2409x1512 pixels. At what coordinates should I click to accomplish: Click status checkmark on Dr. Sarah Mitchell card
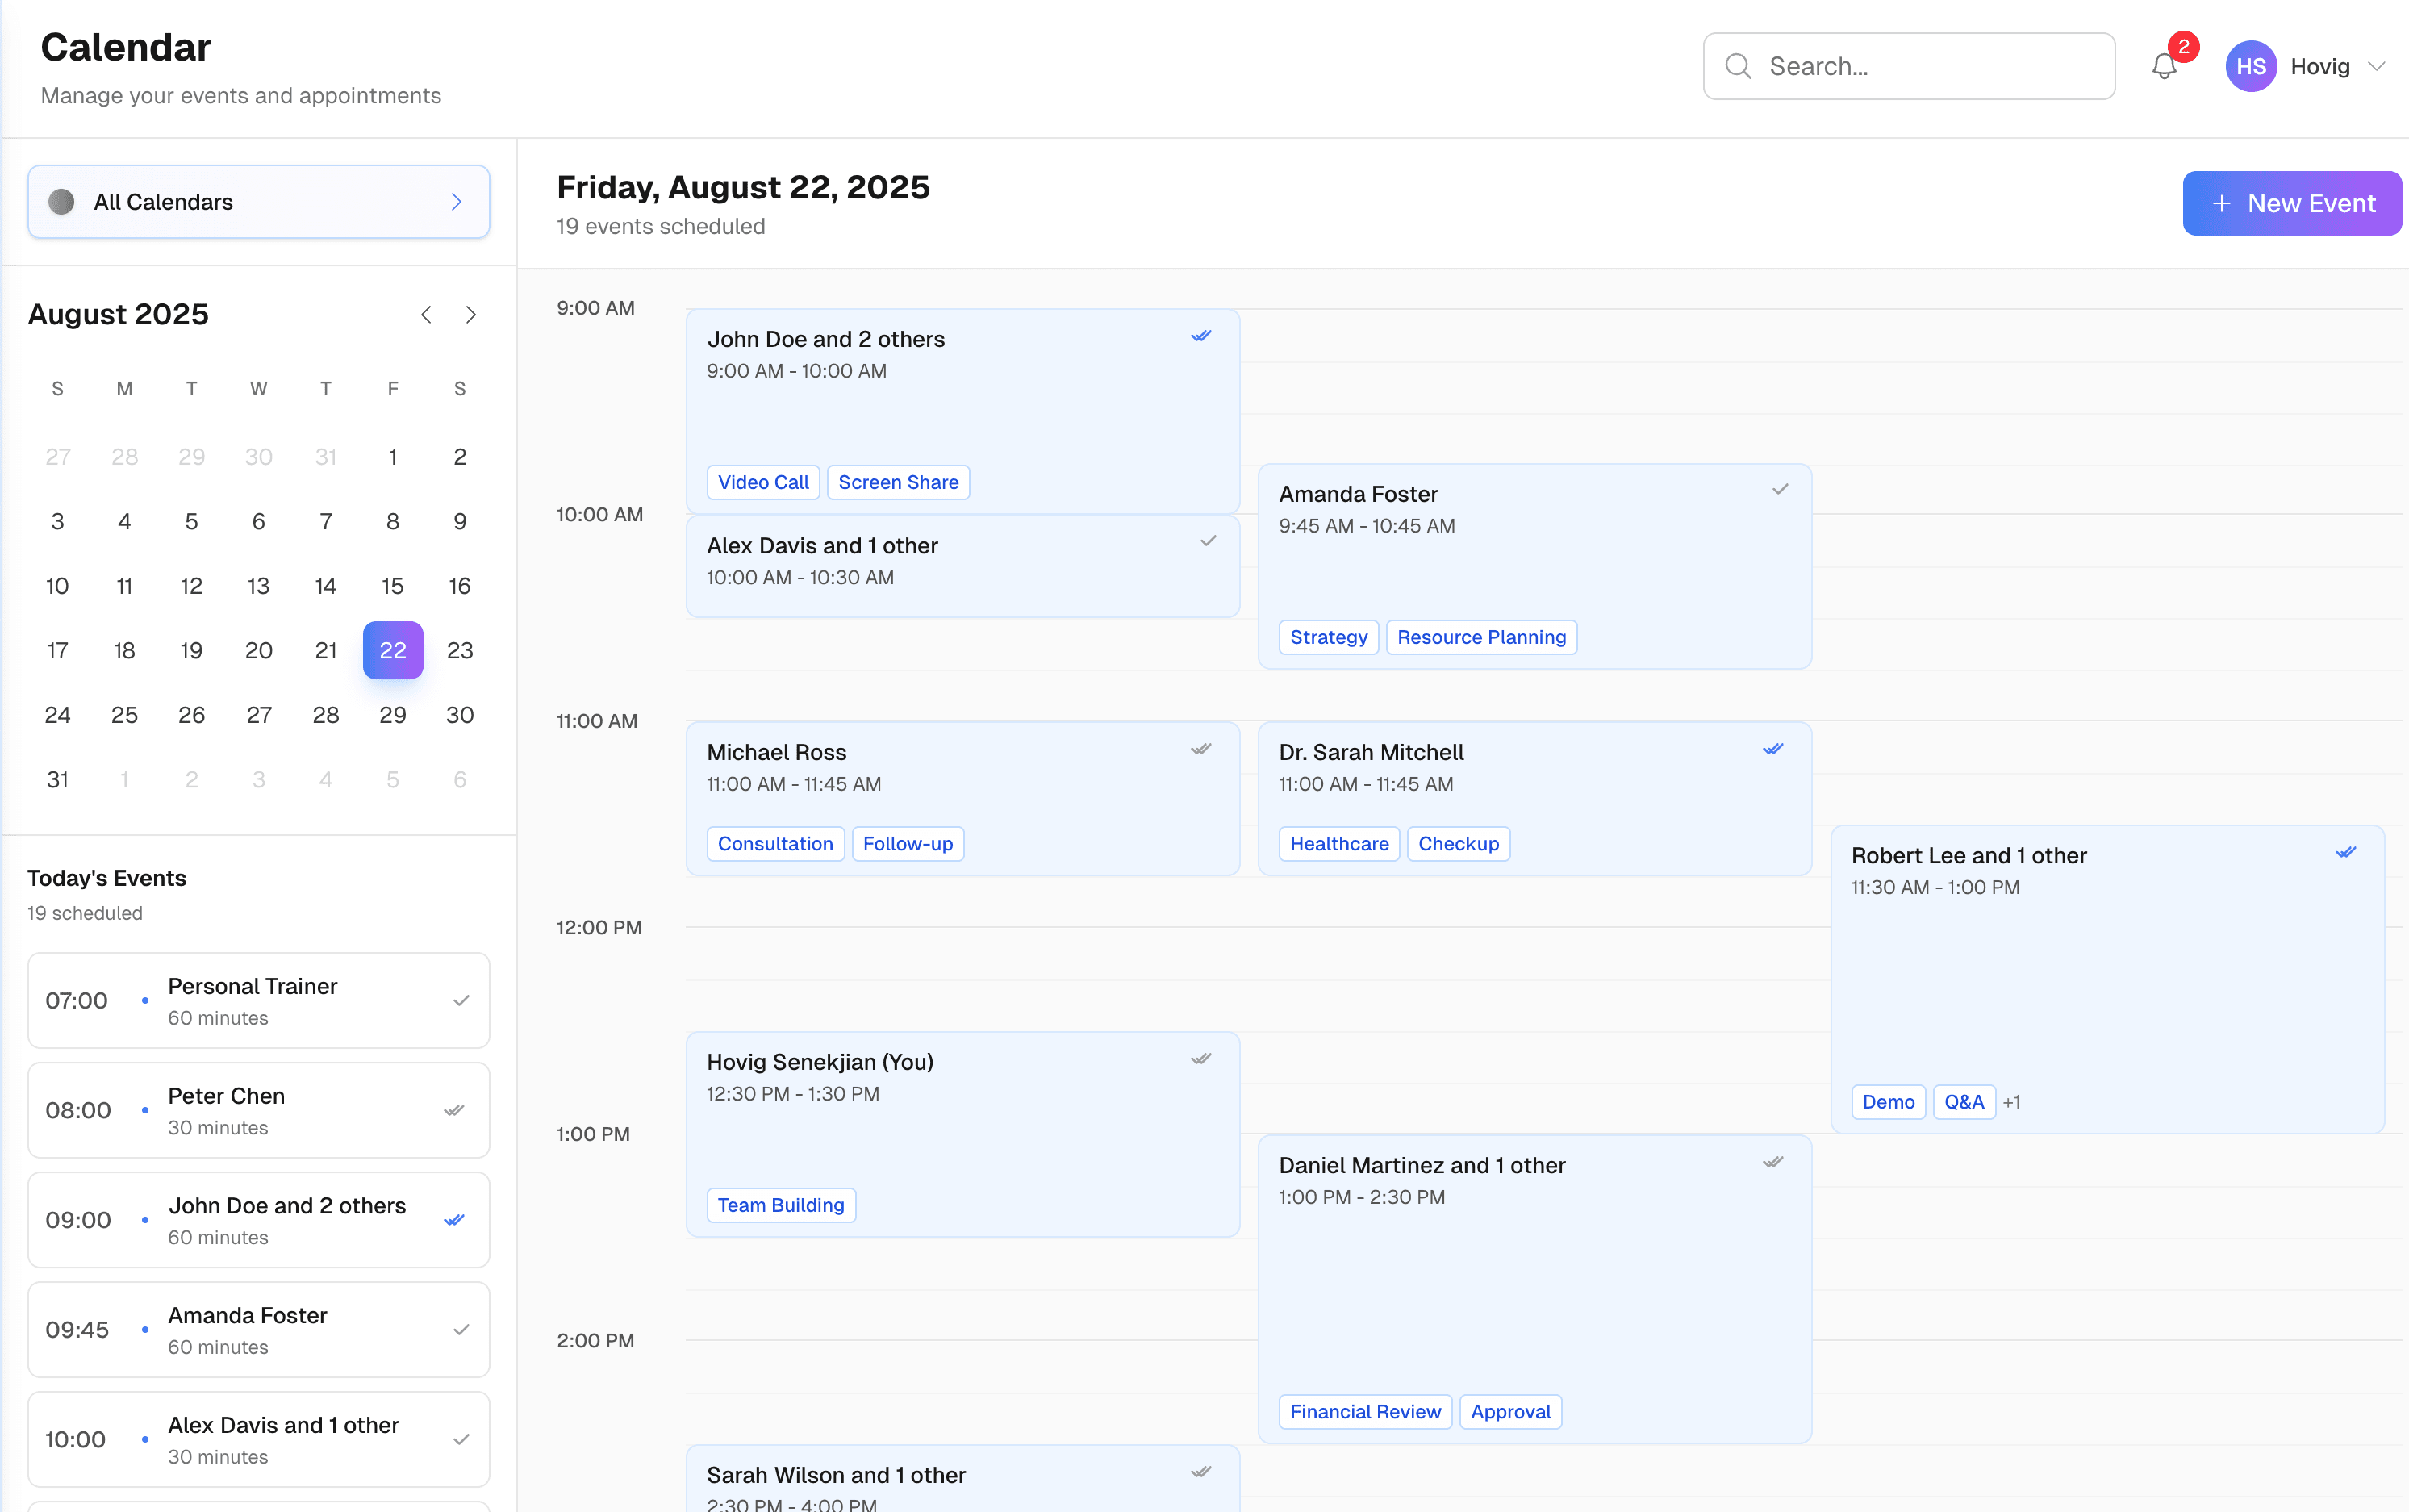click(x=1773, y=749)
